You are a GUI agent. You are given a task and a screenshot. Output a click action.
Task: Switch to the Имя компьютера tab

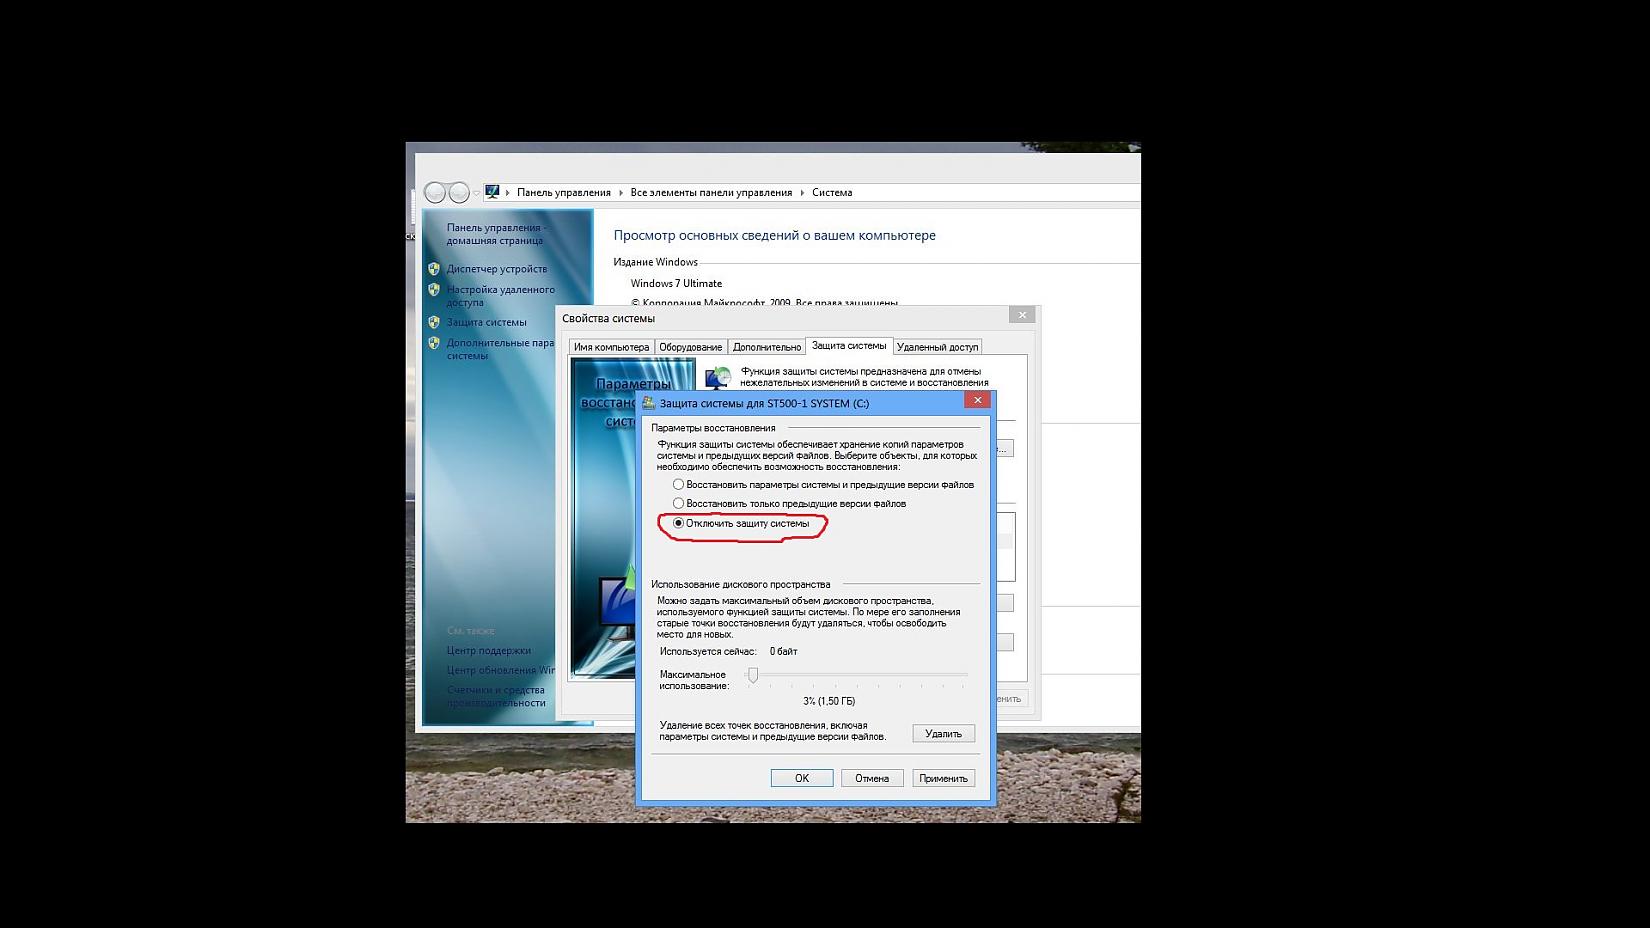click(x=611, y=347)
